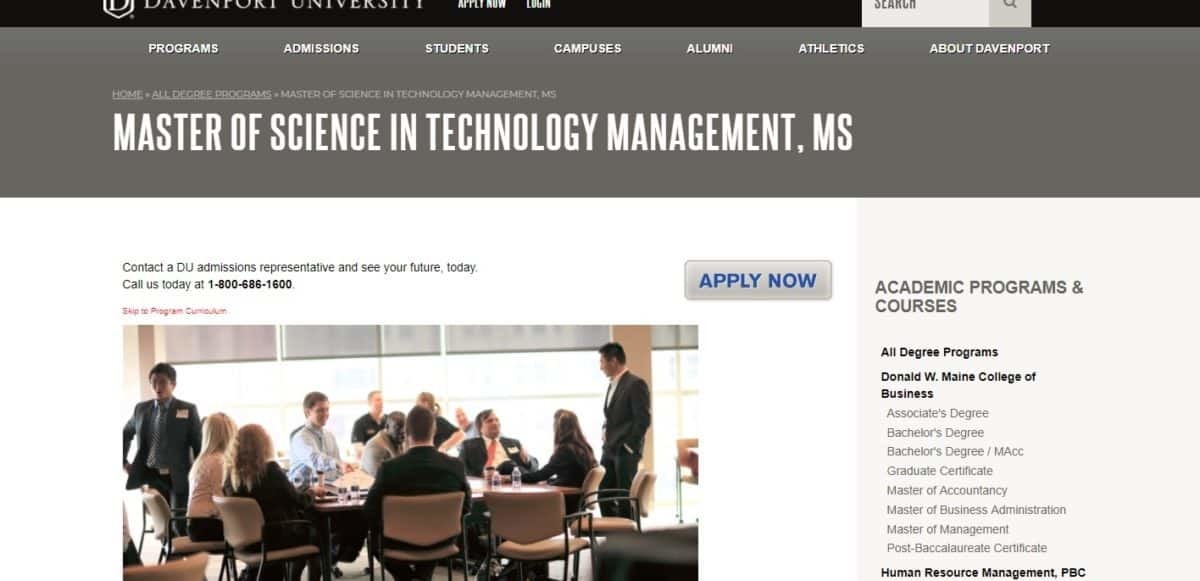The height and width of the screenshot is (581, 1200).
Task: Open Master of Business Administration link
Action: 976,510
